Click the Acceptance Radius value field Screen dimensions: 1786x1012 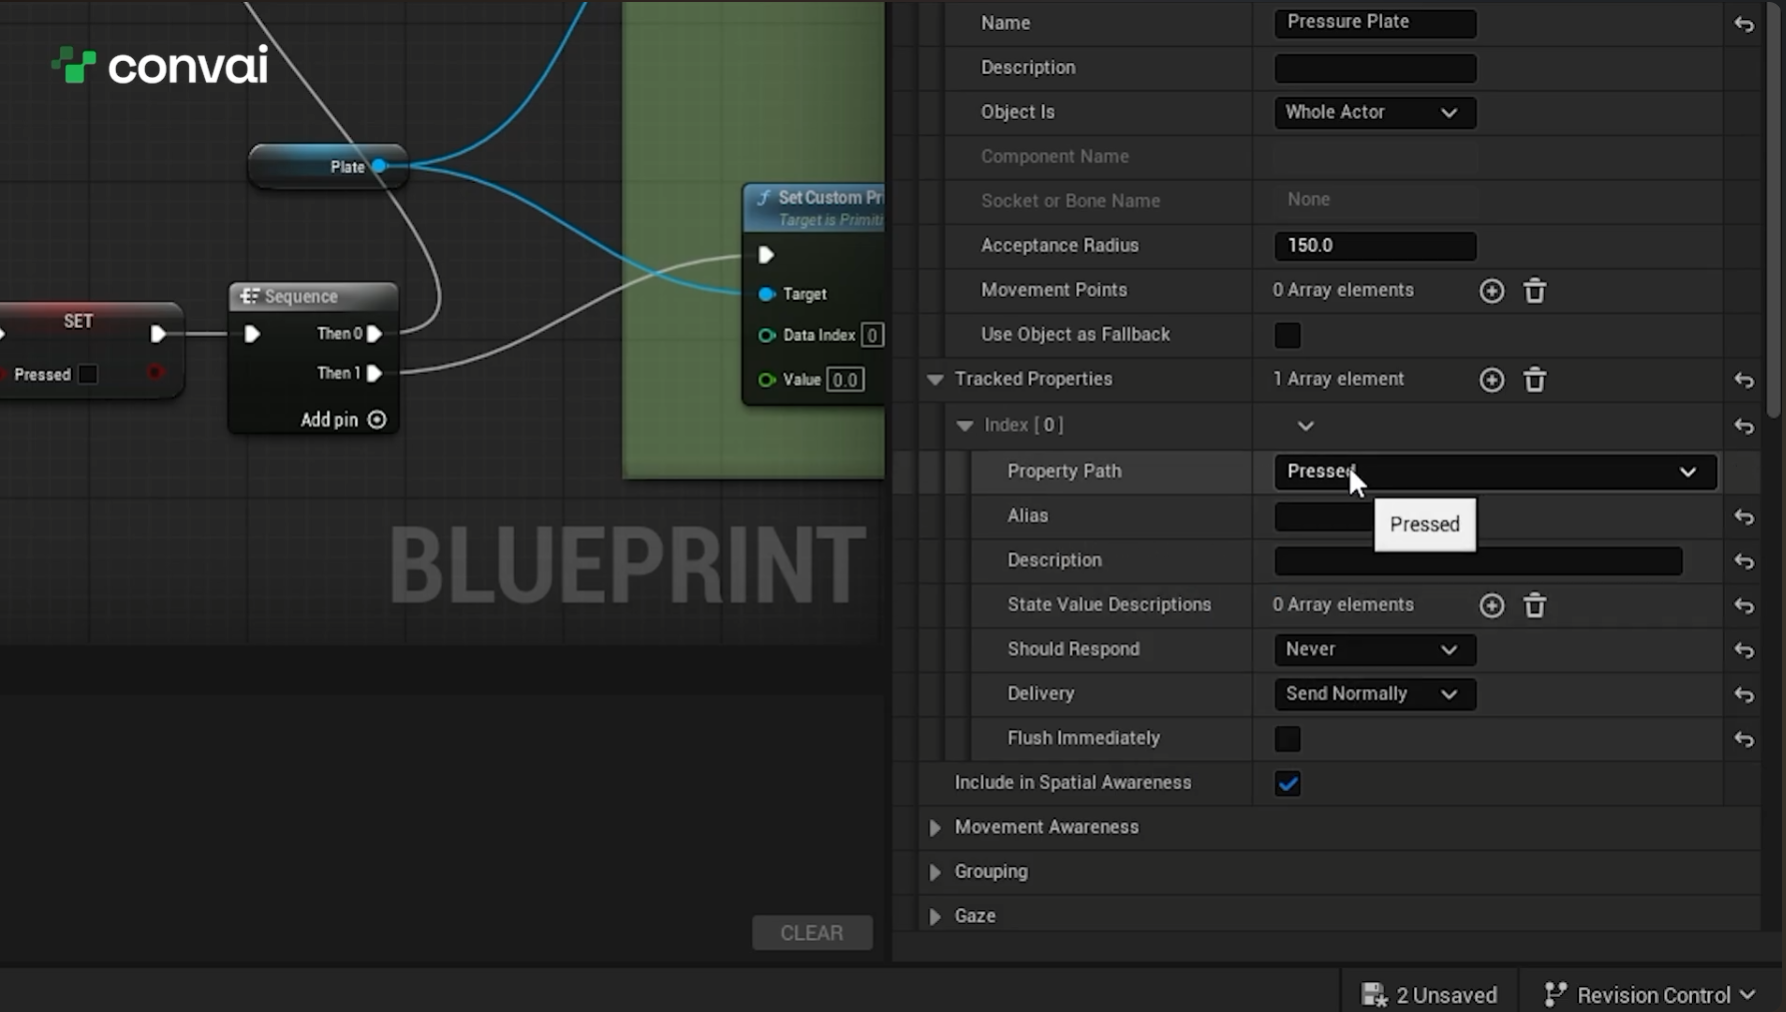tap(1375, 246)
